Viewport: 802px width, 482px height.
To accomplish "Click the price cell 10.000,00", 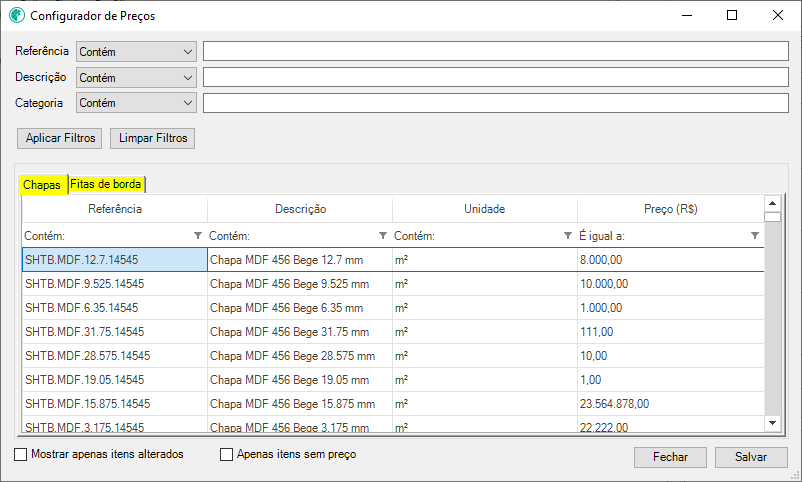I will [x=671, y=284].
